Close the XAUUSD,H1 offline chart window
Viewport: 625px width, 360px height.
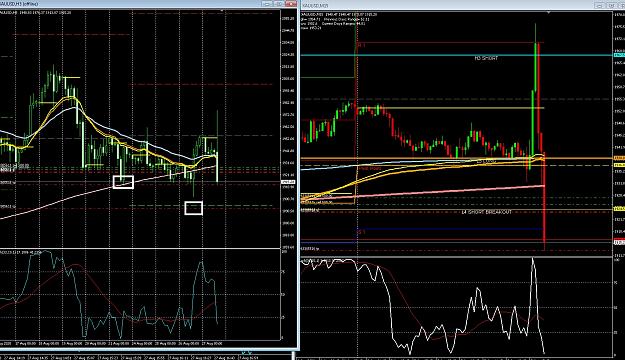pyautogui.click(x=291, y=4)
